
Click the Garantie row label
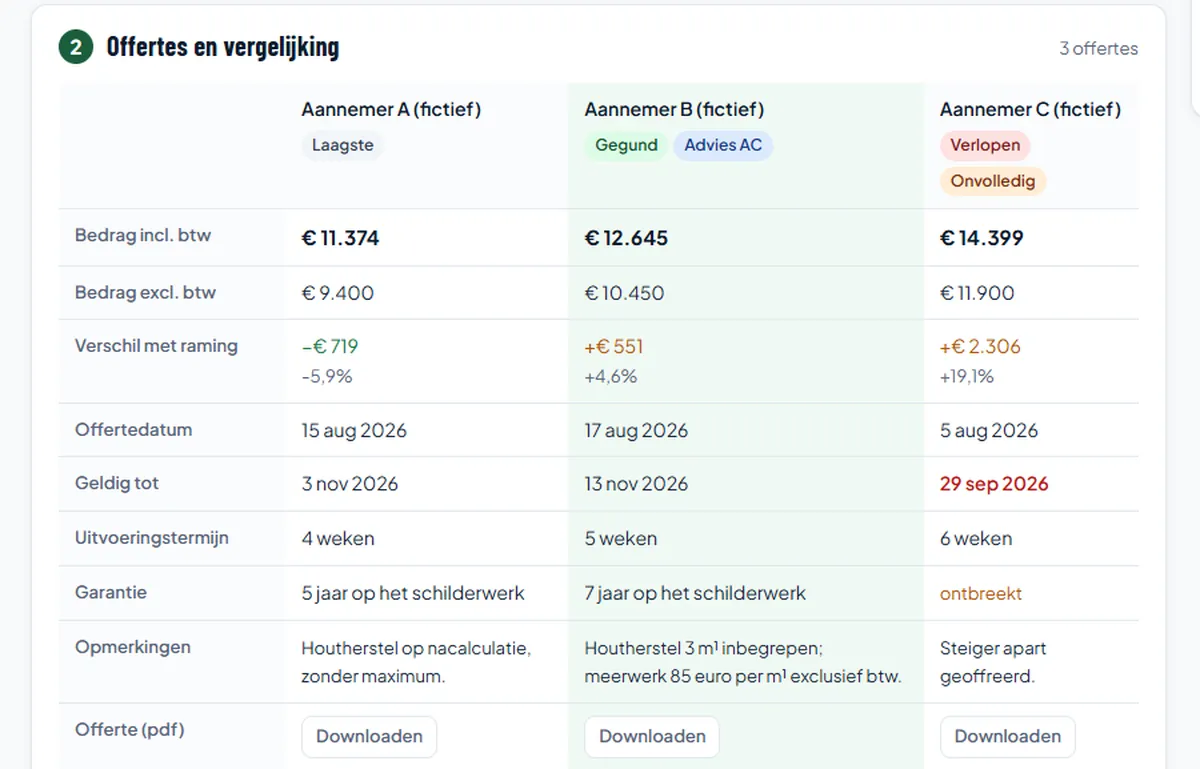coord(111,592)
